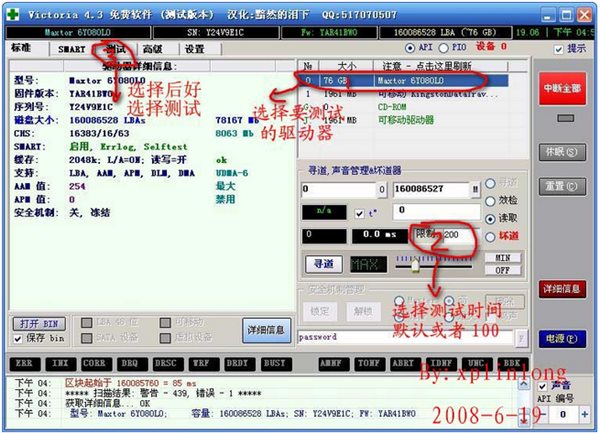600x433 pixels.
Task: Select the 可移动驱动器 drive row
Action: pyautogui.click(x=404, y=120)
